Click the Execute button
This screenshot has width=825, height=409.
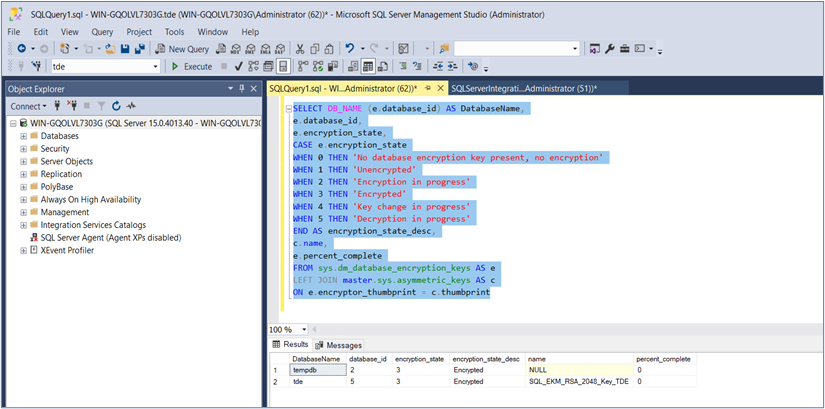(x=193, y=66)
